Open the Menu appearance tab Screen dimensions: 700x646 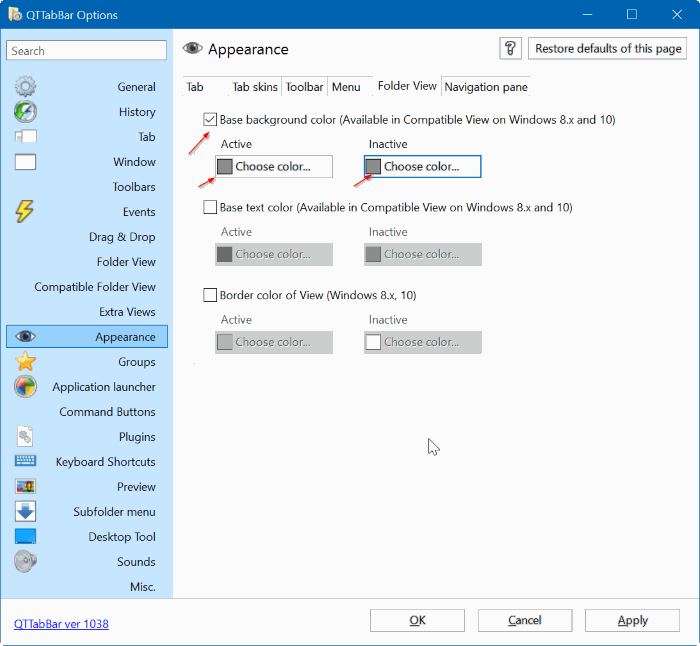(346, 87)
